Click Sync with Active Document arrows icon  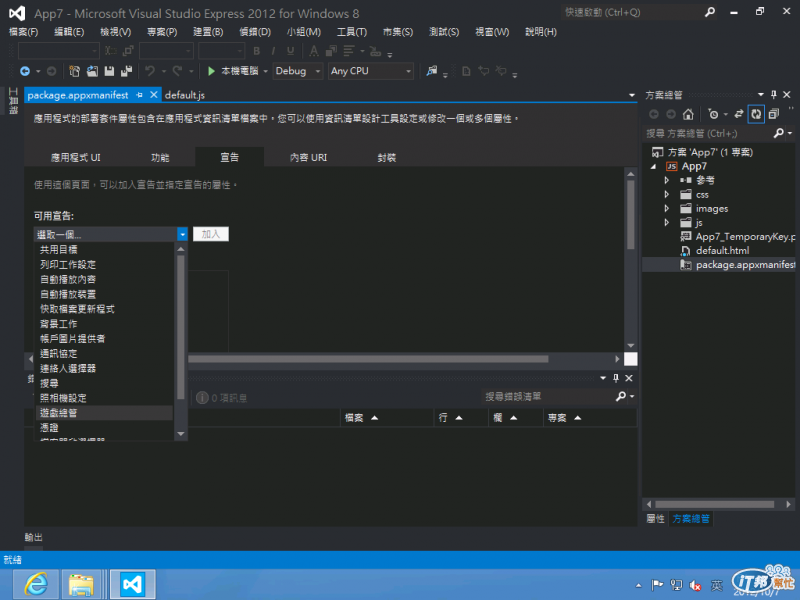pos(739,114)
